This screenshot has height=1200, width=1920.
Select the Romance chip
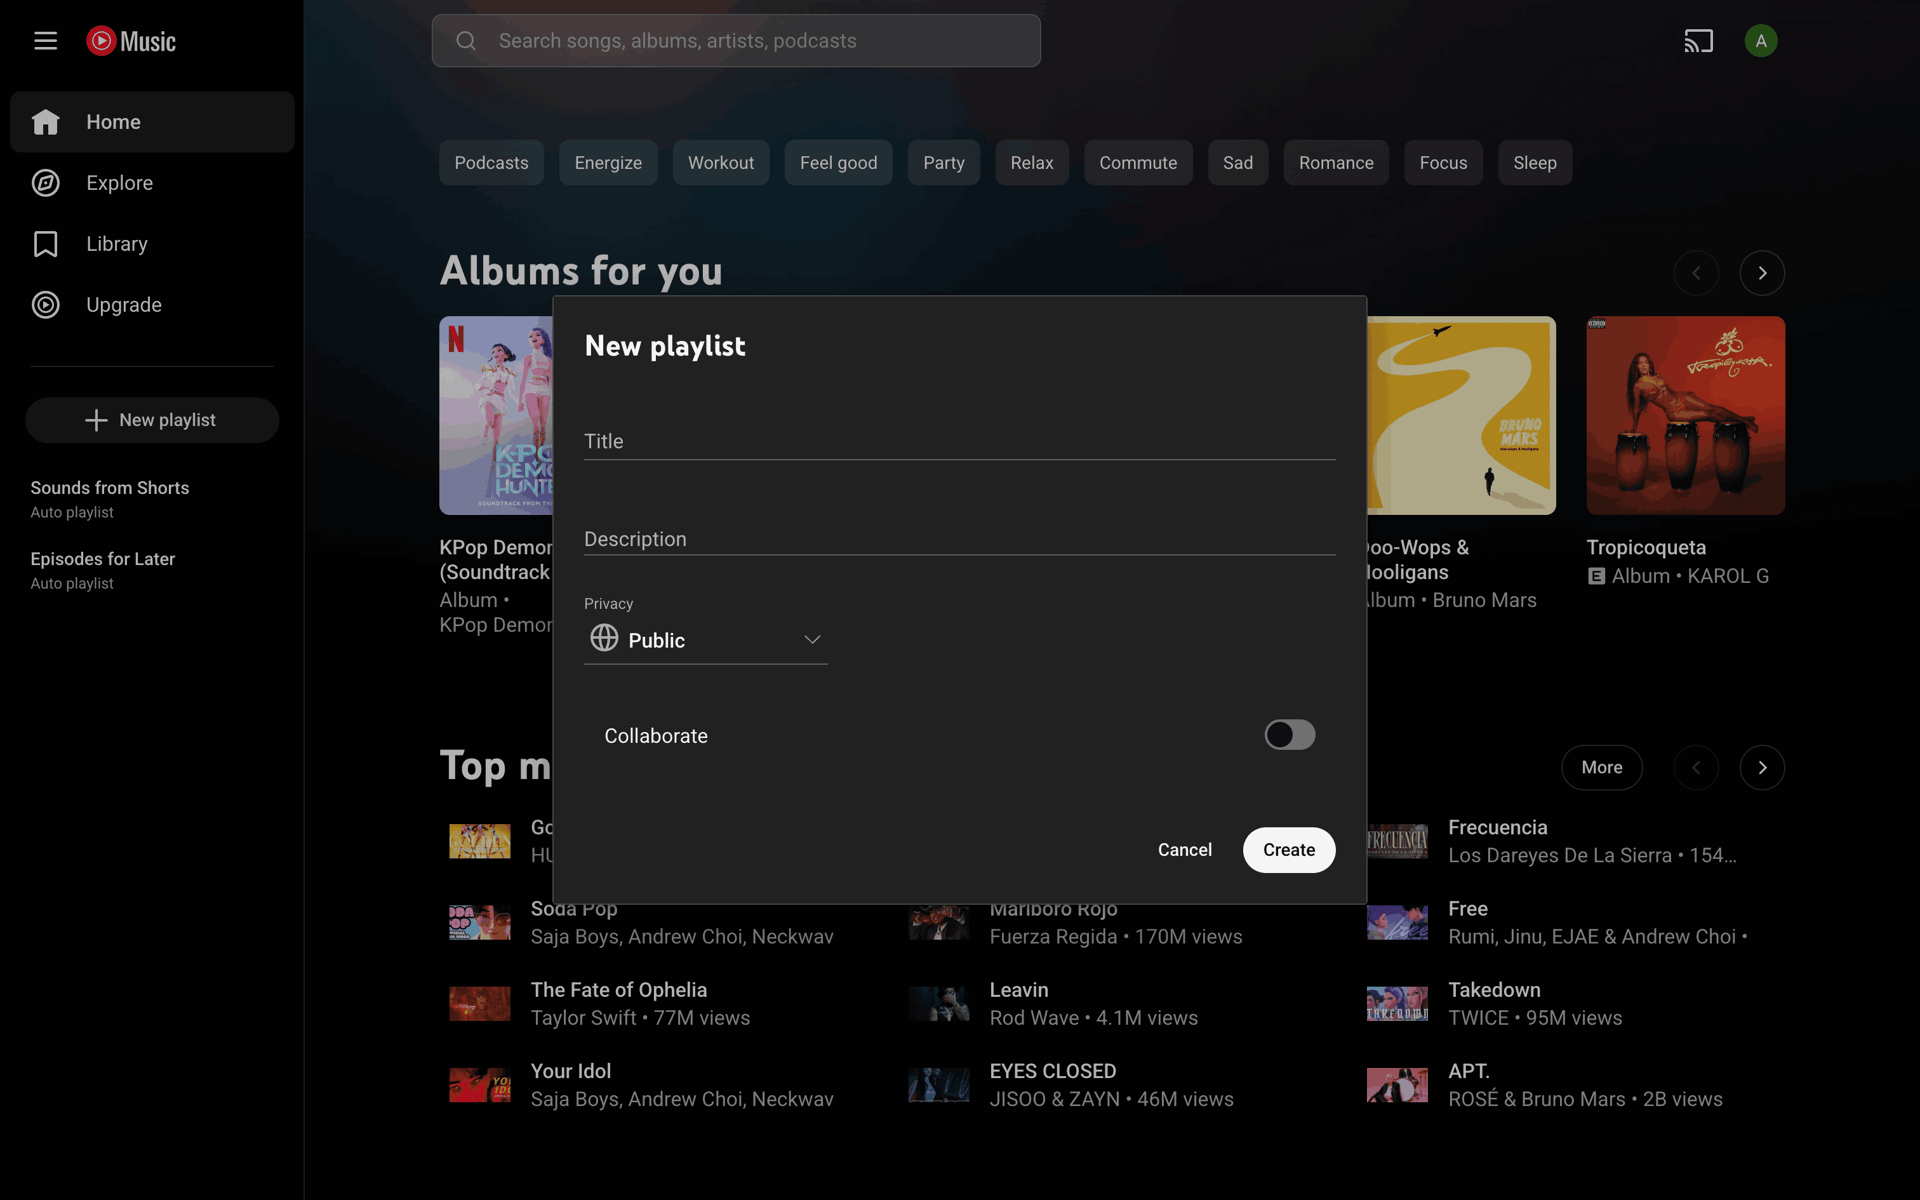click(1336, 163)
